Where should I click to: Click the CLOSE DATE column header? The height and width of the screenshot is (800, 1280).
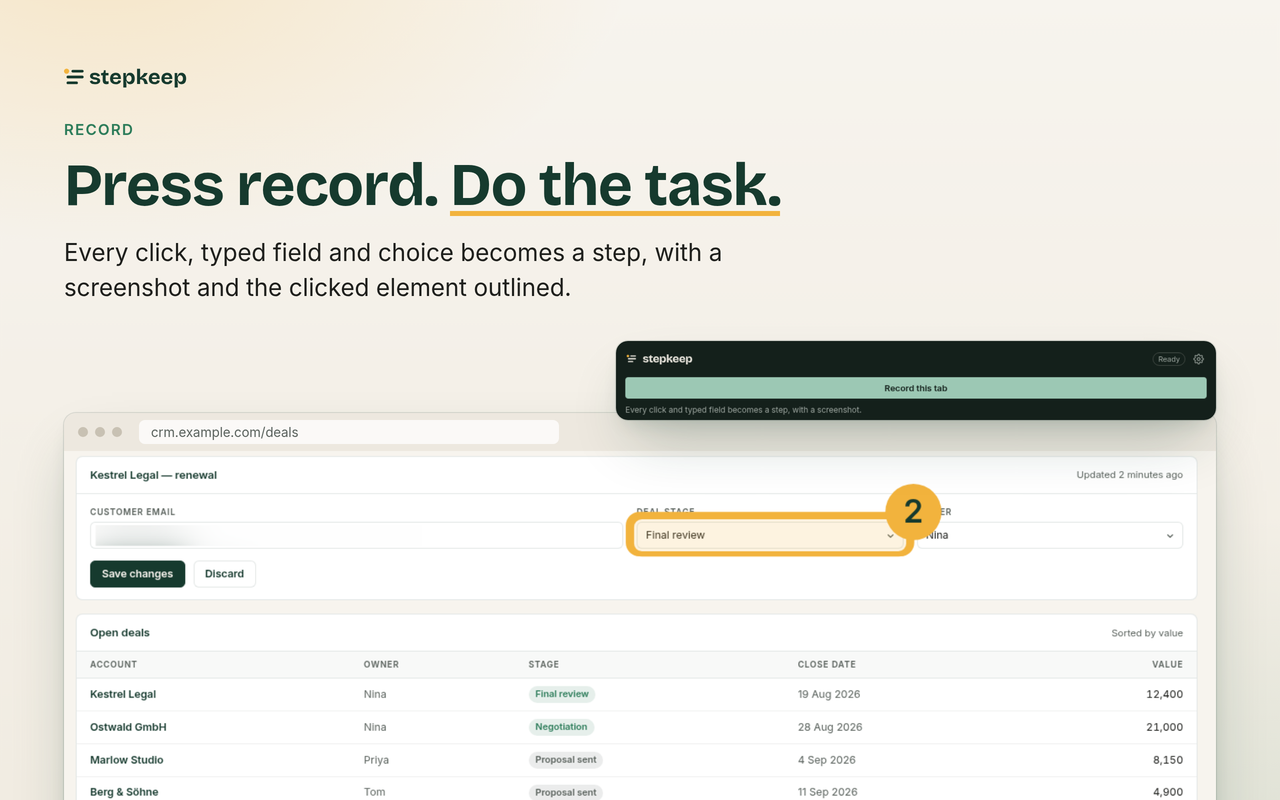[x=827, y=664]
